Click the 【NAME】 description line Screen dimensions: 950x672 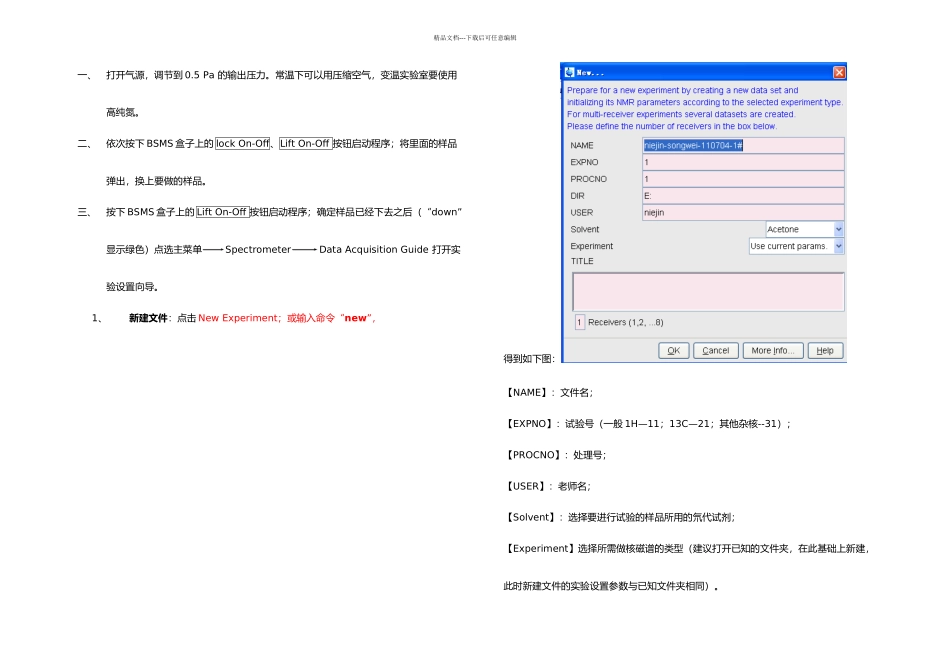click(548, 393)
